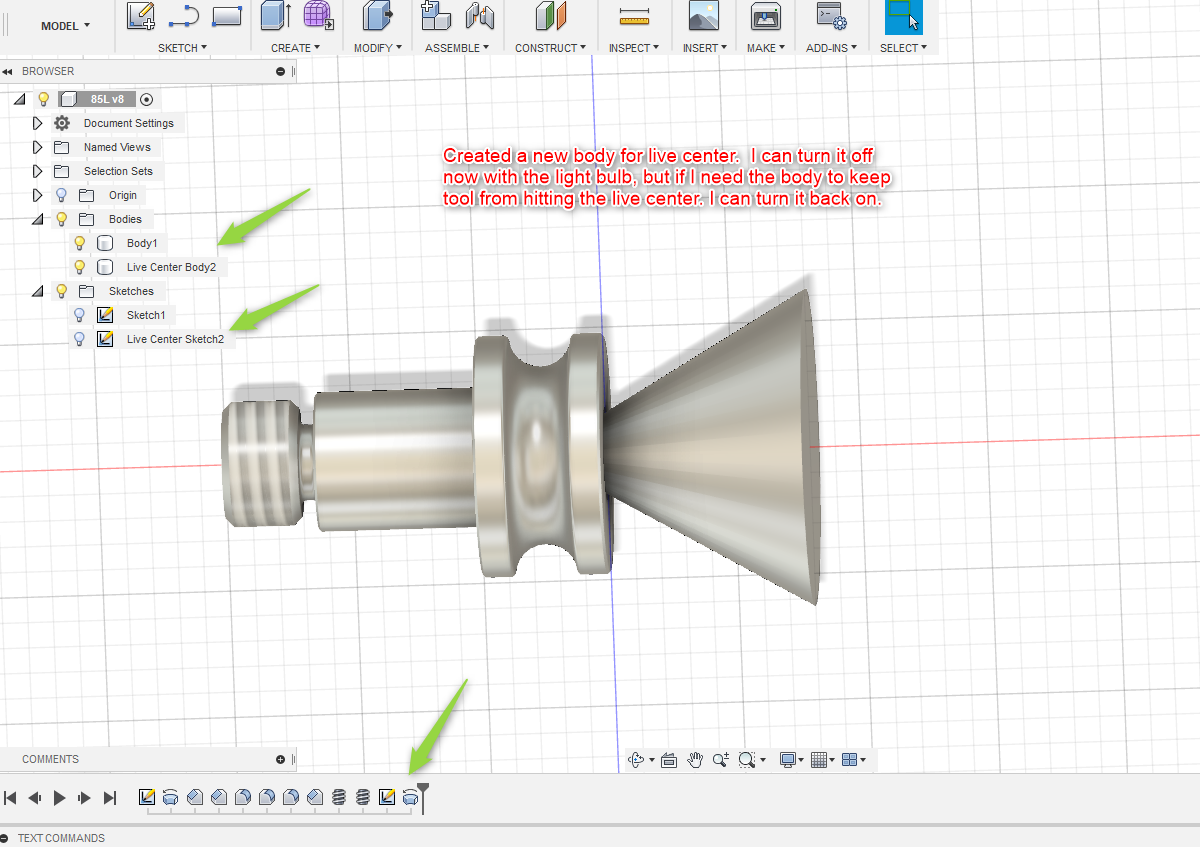Screen dimensions: 1200x847
Task: Select the Press Pull modify icon
Action: [376, 15]
